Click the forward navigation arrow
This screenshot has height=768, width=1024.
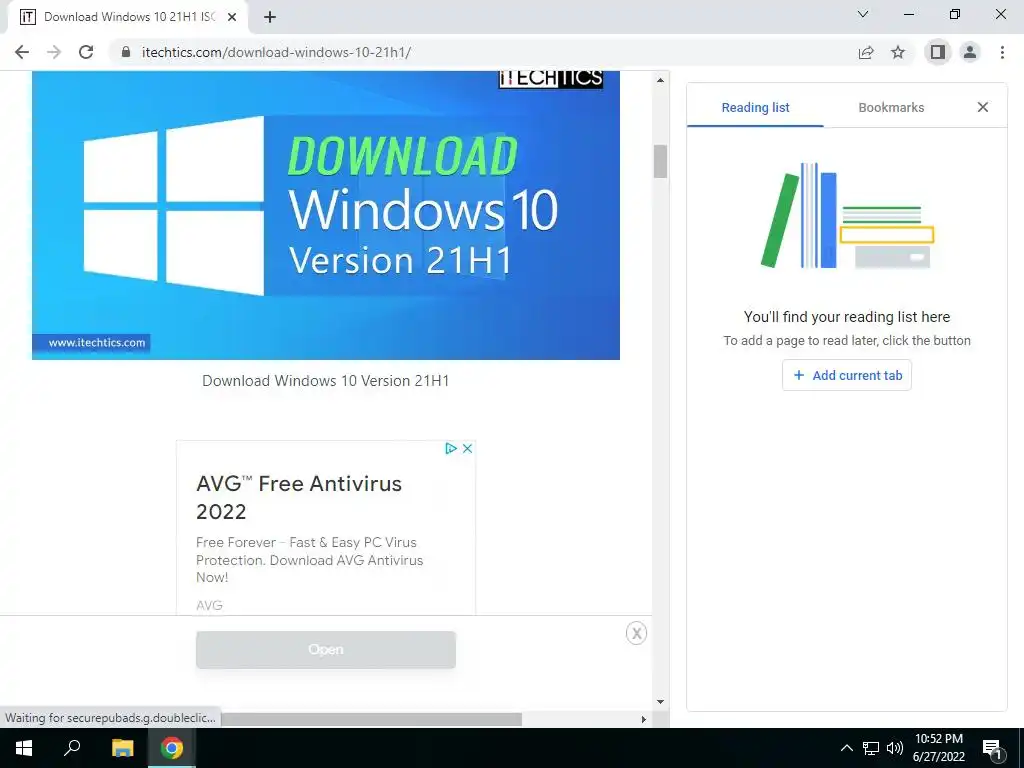pos(54,52)
